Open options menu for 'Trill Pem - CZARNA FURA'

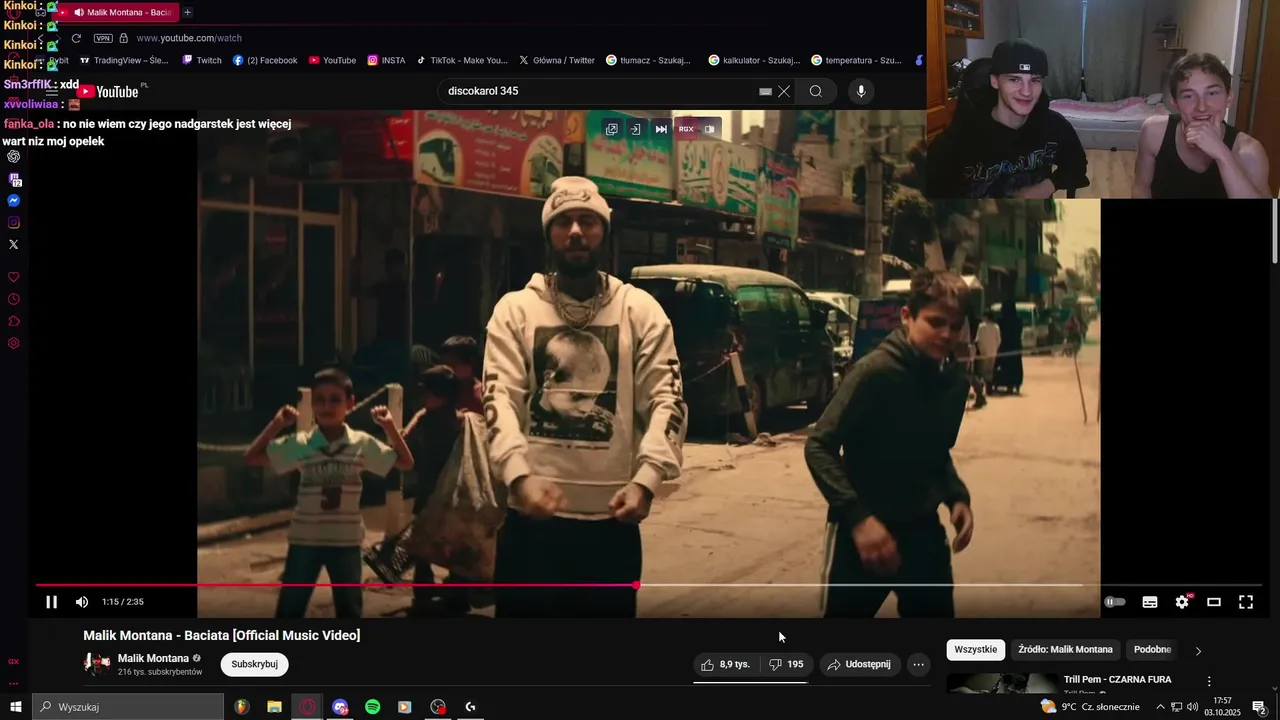click(x=1208, y=681)
